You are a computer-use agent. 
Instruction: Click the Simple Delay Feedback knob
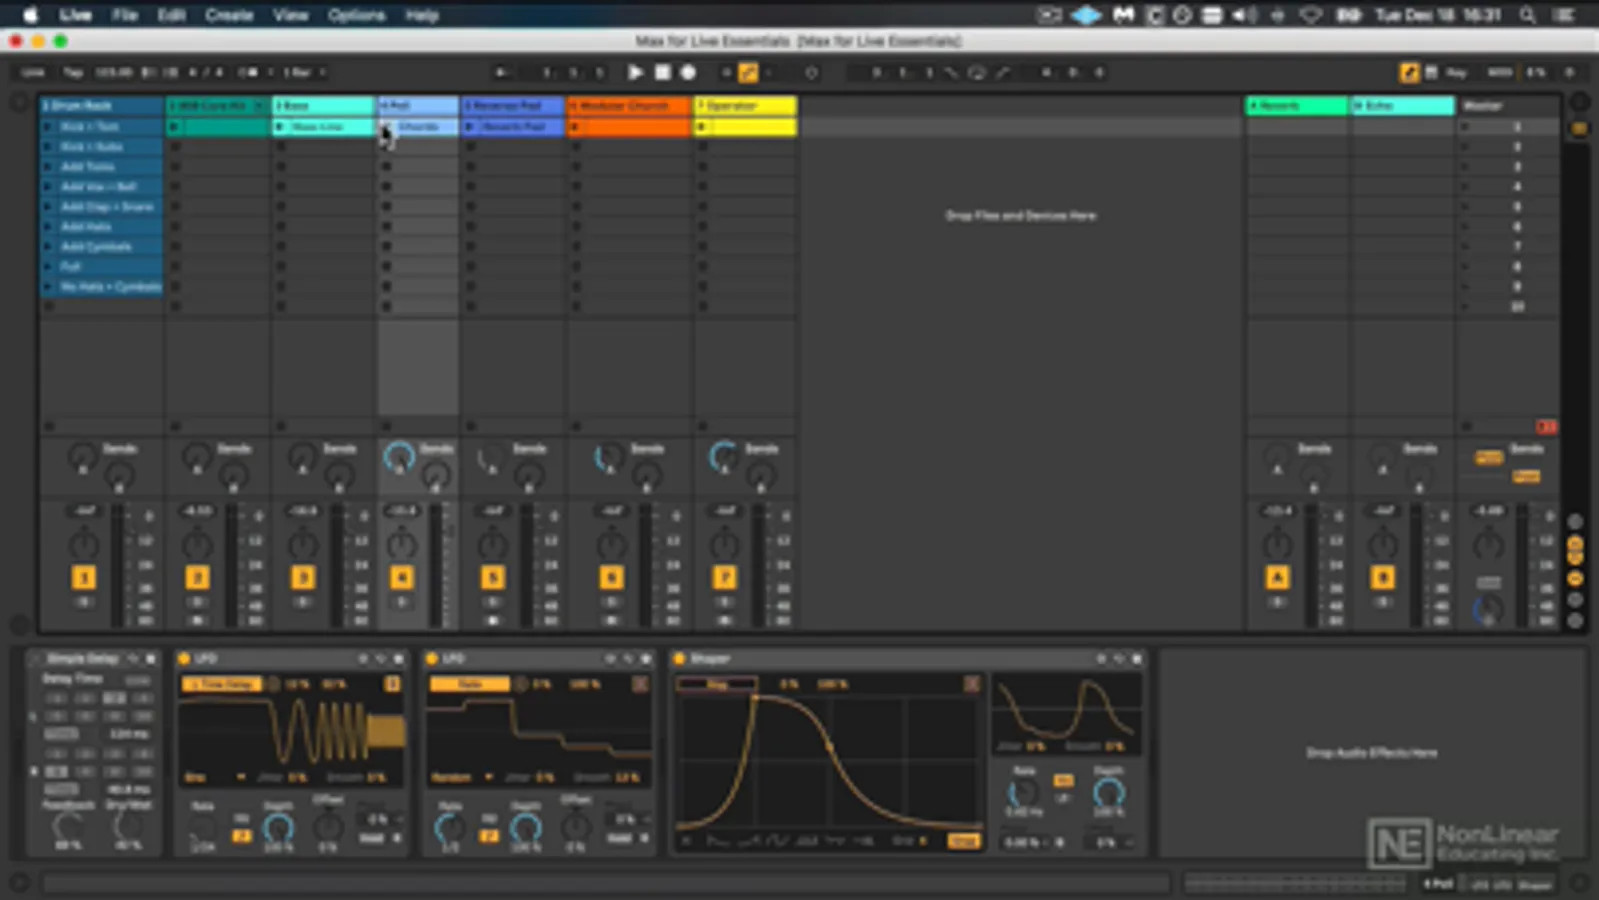(x=68, y=826)
